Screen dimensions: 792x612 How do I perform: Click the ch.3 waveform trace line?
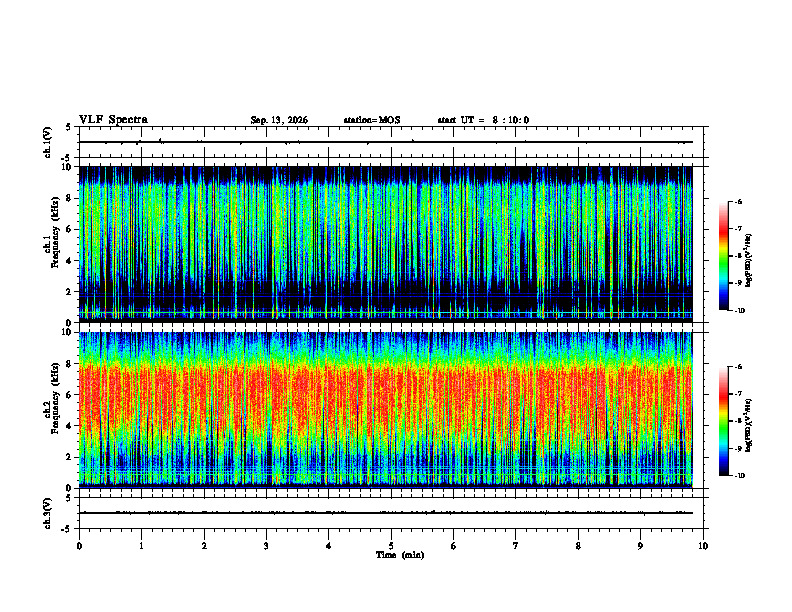386,513
